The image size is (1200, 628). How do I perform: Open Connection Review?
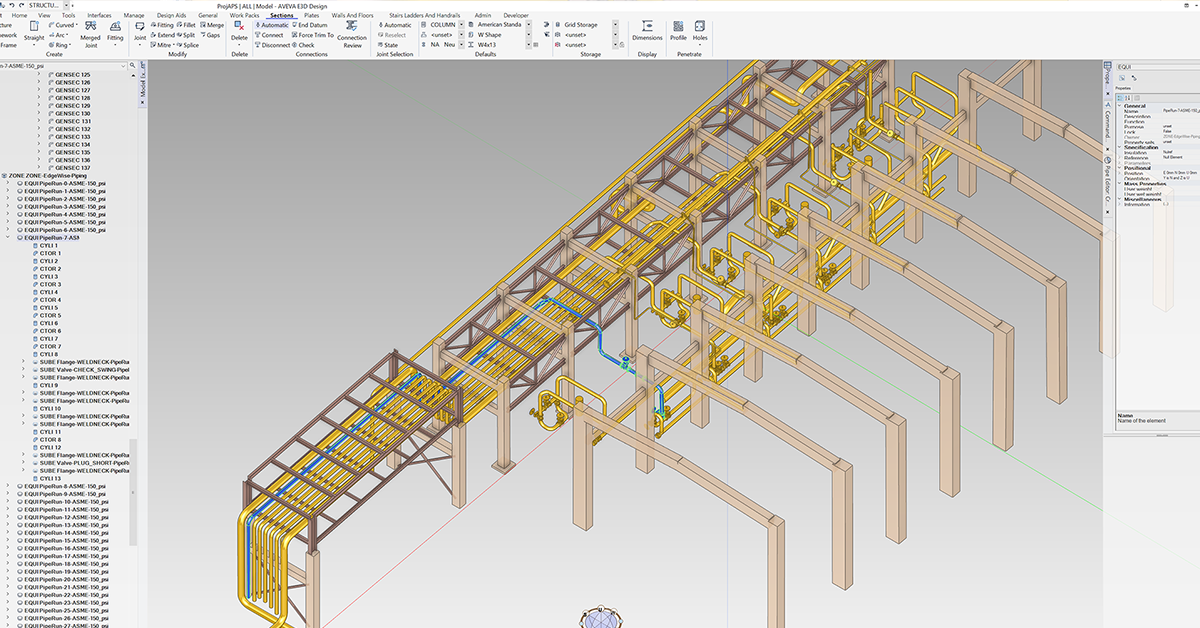coord(352,34)
